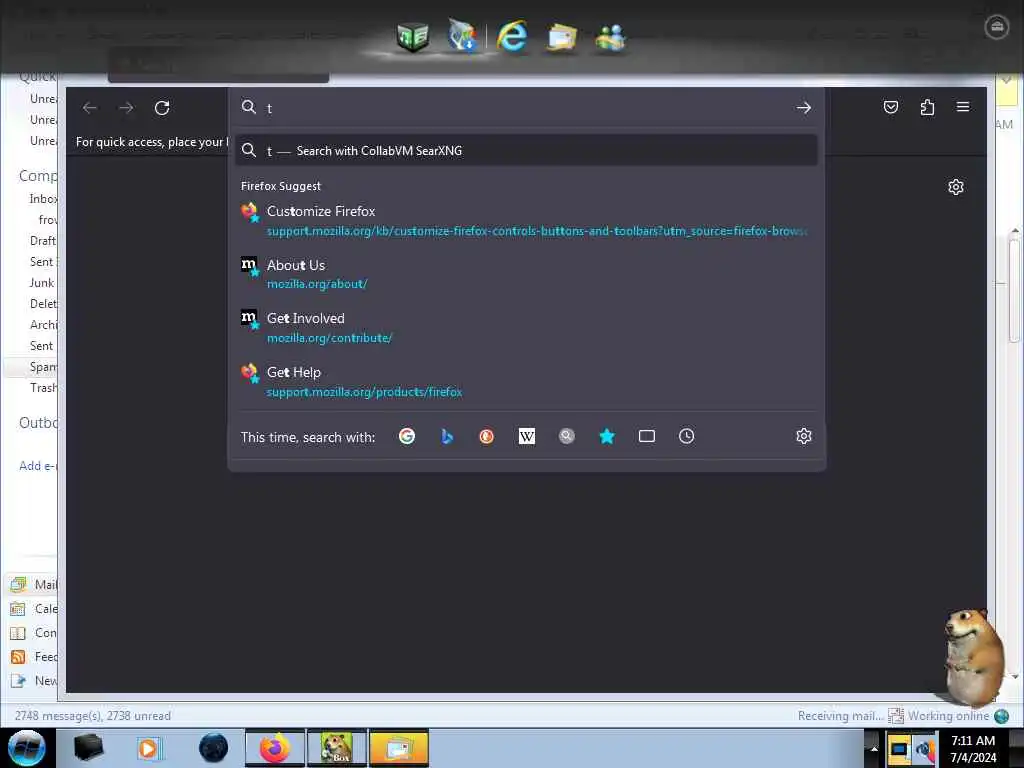
Task: Click the dock's download gadget icon
Action: coord(462,35)
